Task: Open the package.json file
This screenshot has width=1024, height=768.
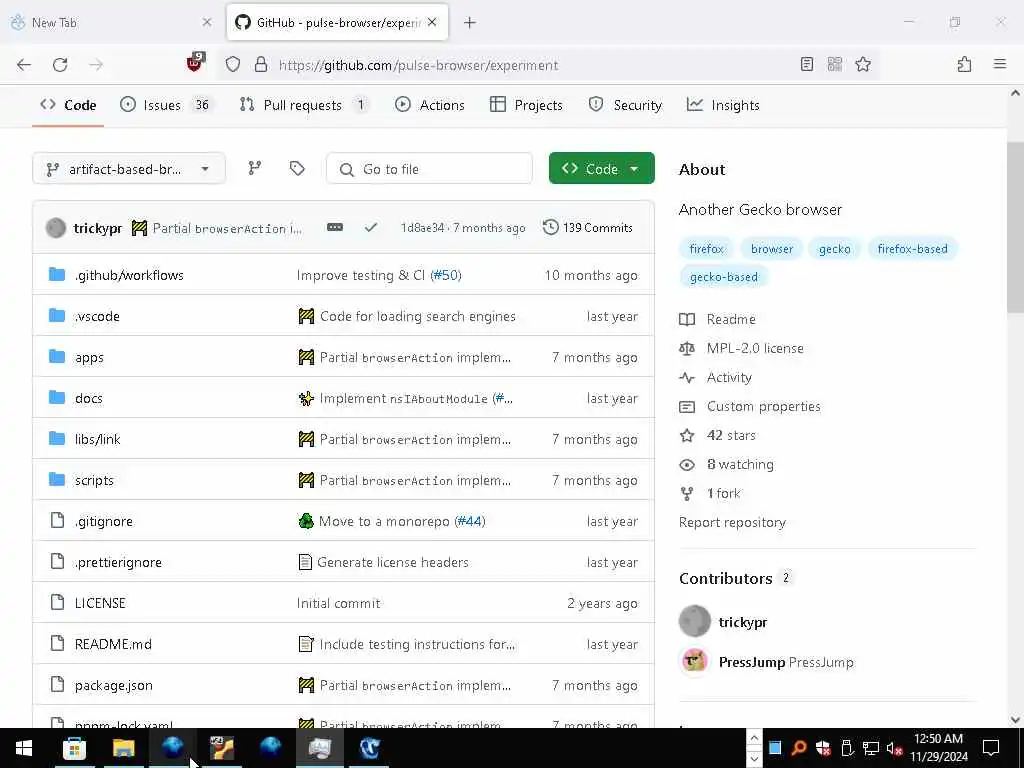Action: pos(114,686)
